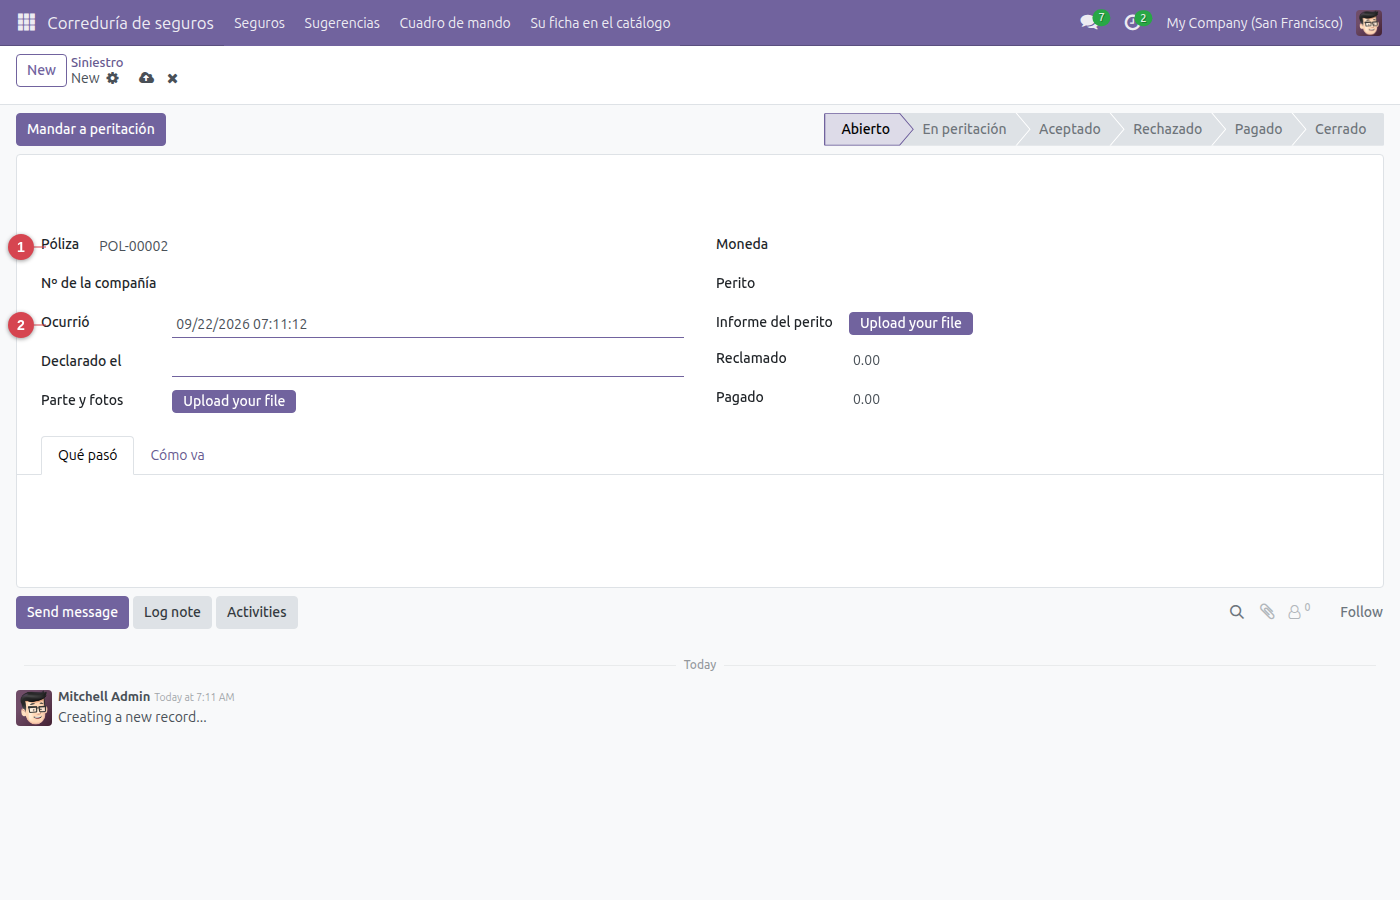Open the Seguros menu
The height and width of the screenshot is (900, 1400).
259,22
